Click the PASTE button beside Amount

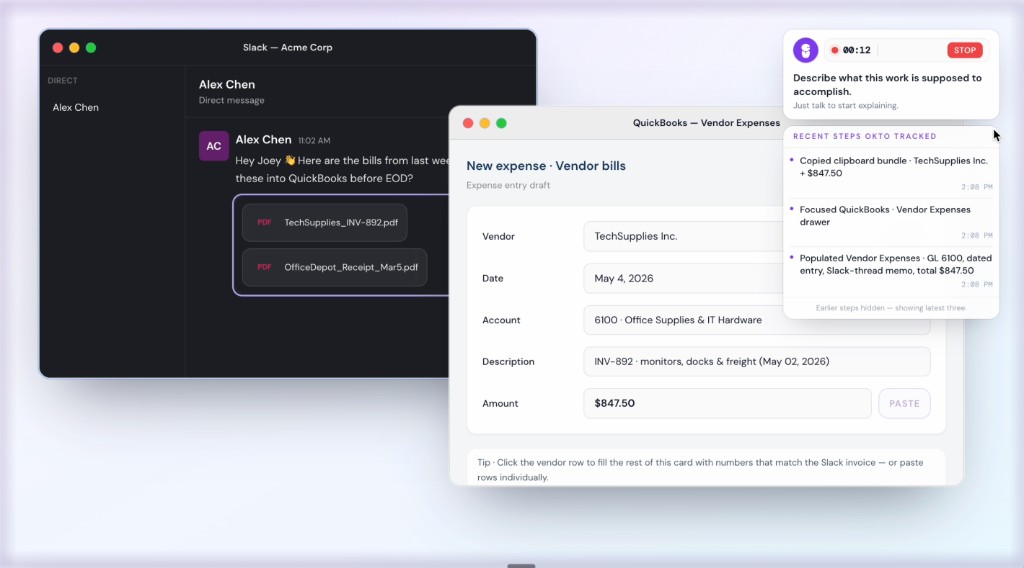pyautogui.click(x=904, y=403)
